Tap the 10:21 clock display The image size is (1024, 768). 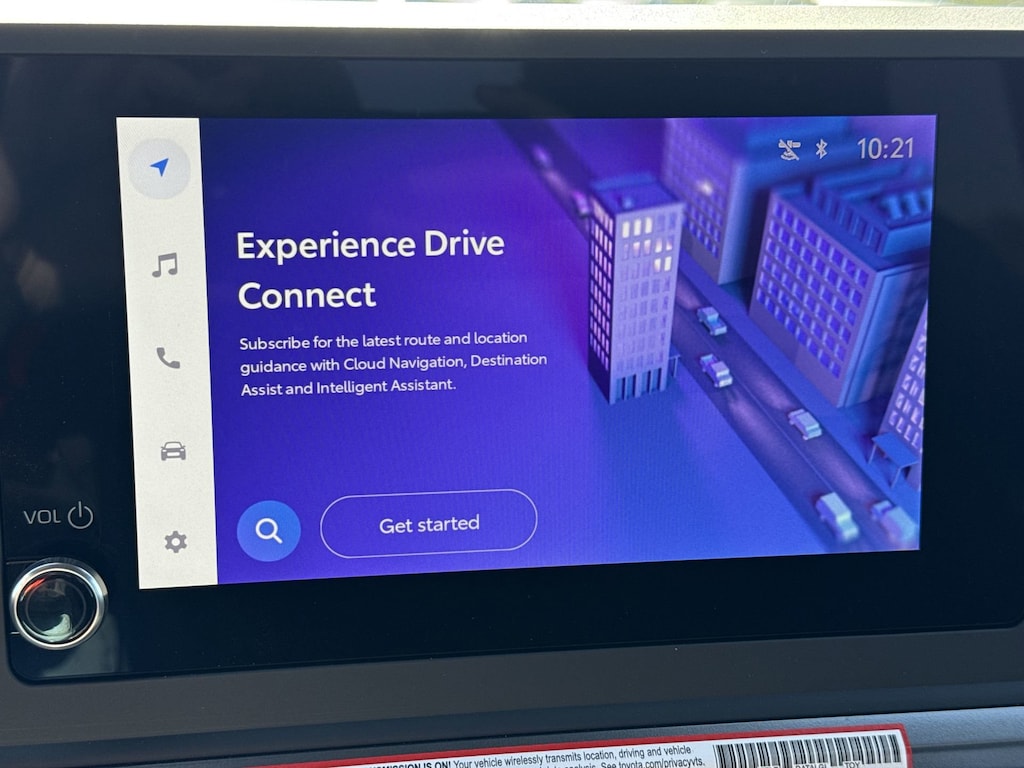point(885,149)
